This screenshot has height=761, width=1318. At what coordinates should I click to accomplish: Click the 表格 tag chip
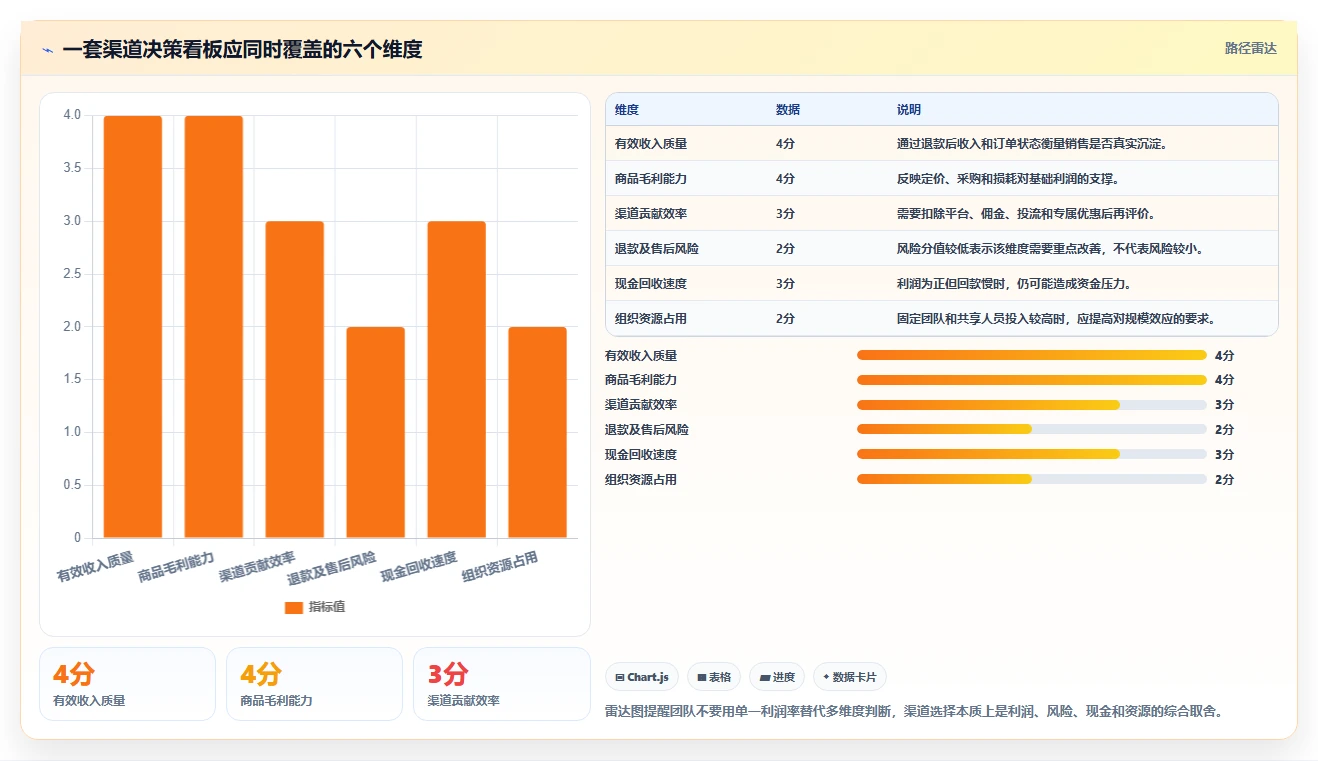click(714, 677)
